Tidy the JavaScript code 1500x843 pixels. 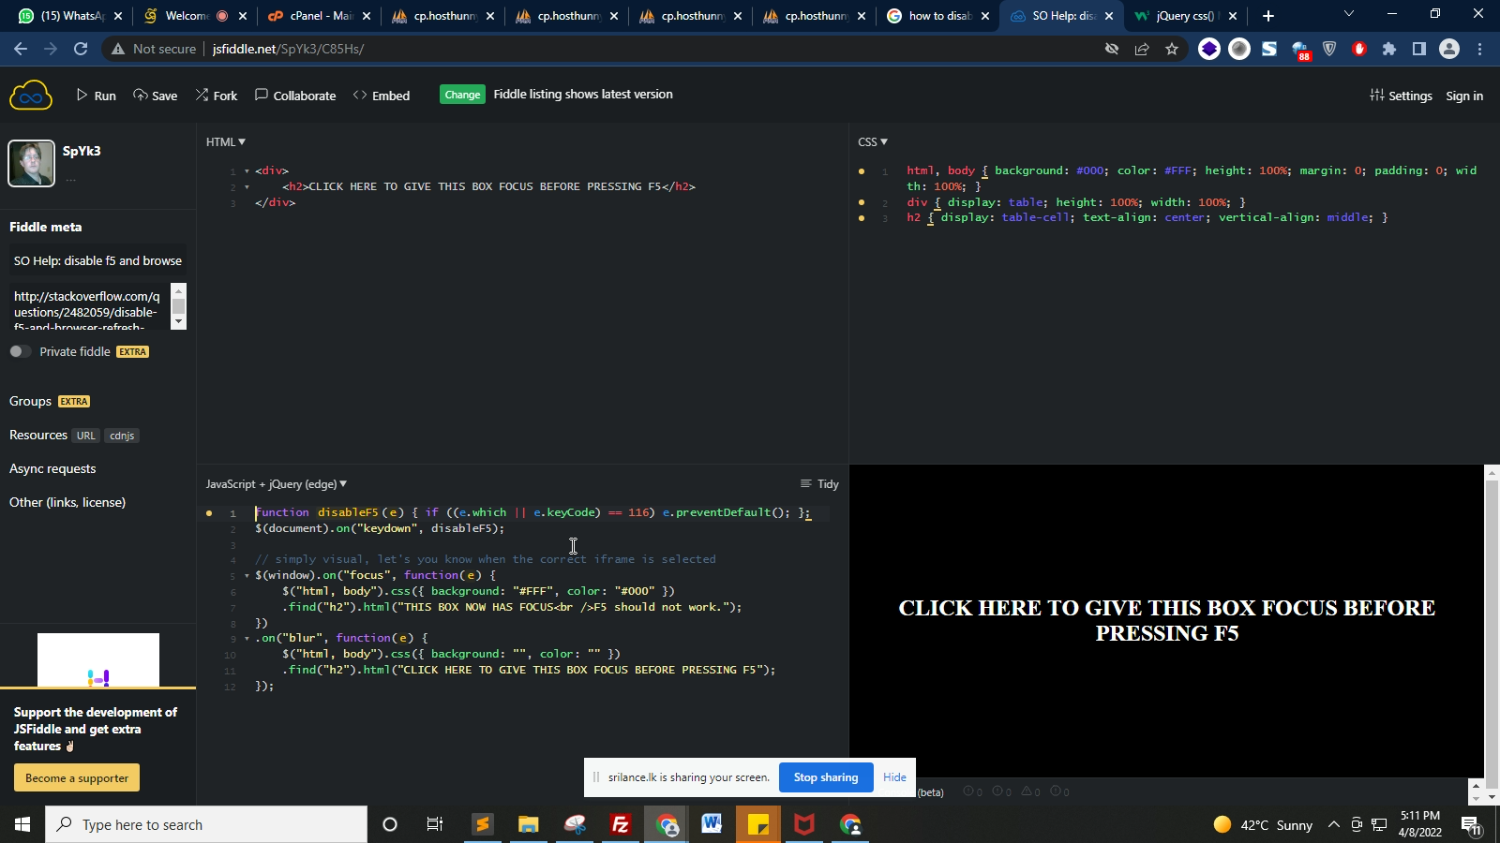tap(820, 484)
